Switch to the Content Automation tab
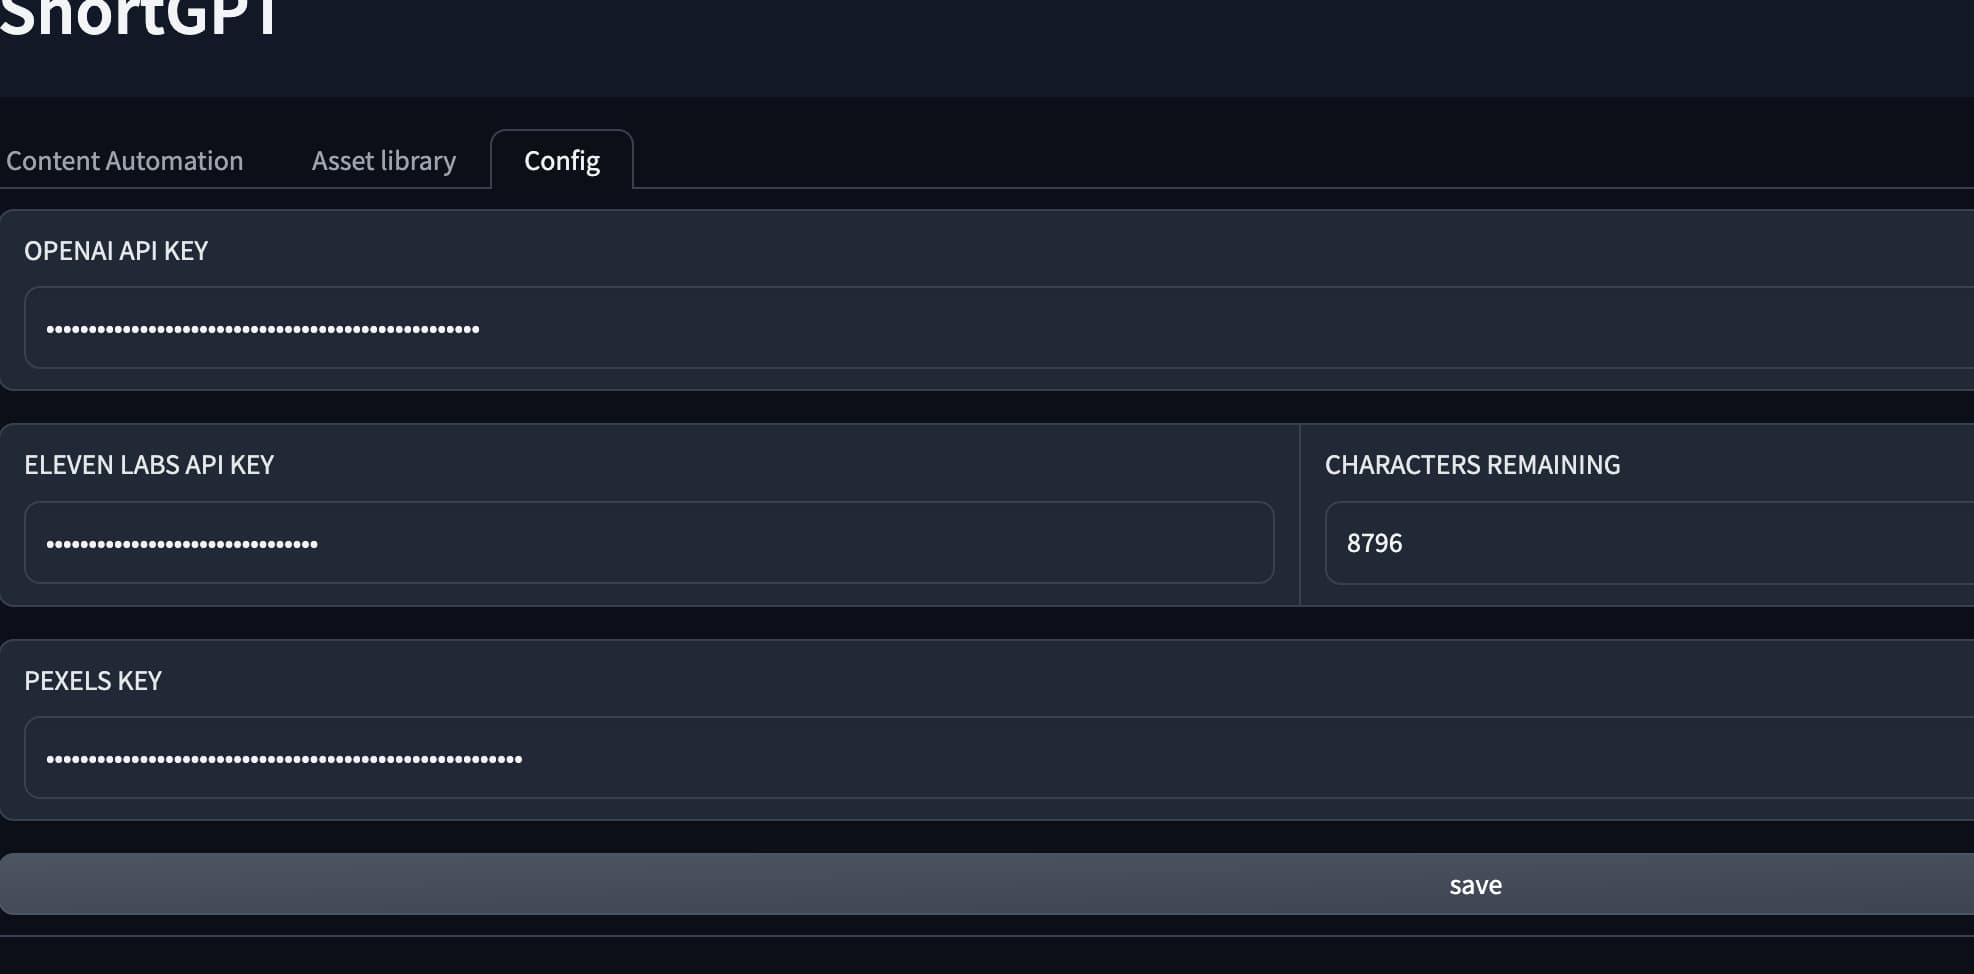Image resolution: width=1974 pixels, height=974 pixels. 124,161
